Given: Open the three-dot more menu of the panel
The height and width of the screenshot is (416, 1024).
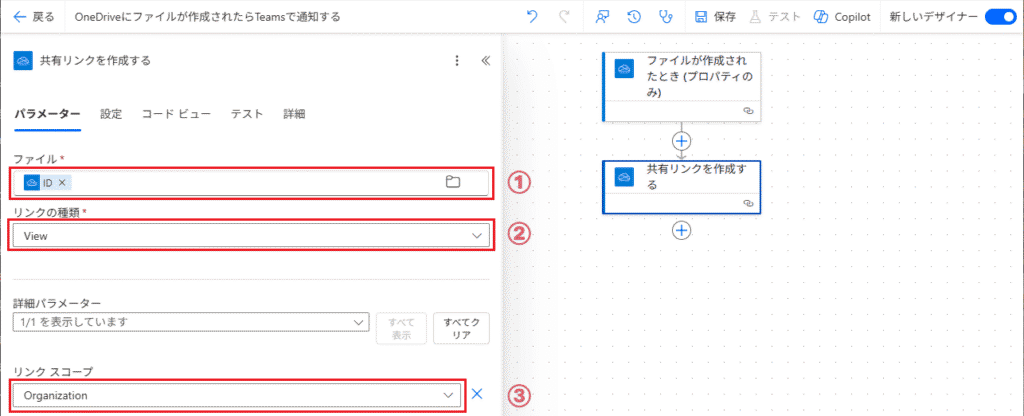Looking at the screenshot, I should (x=457, y=61).
